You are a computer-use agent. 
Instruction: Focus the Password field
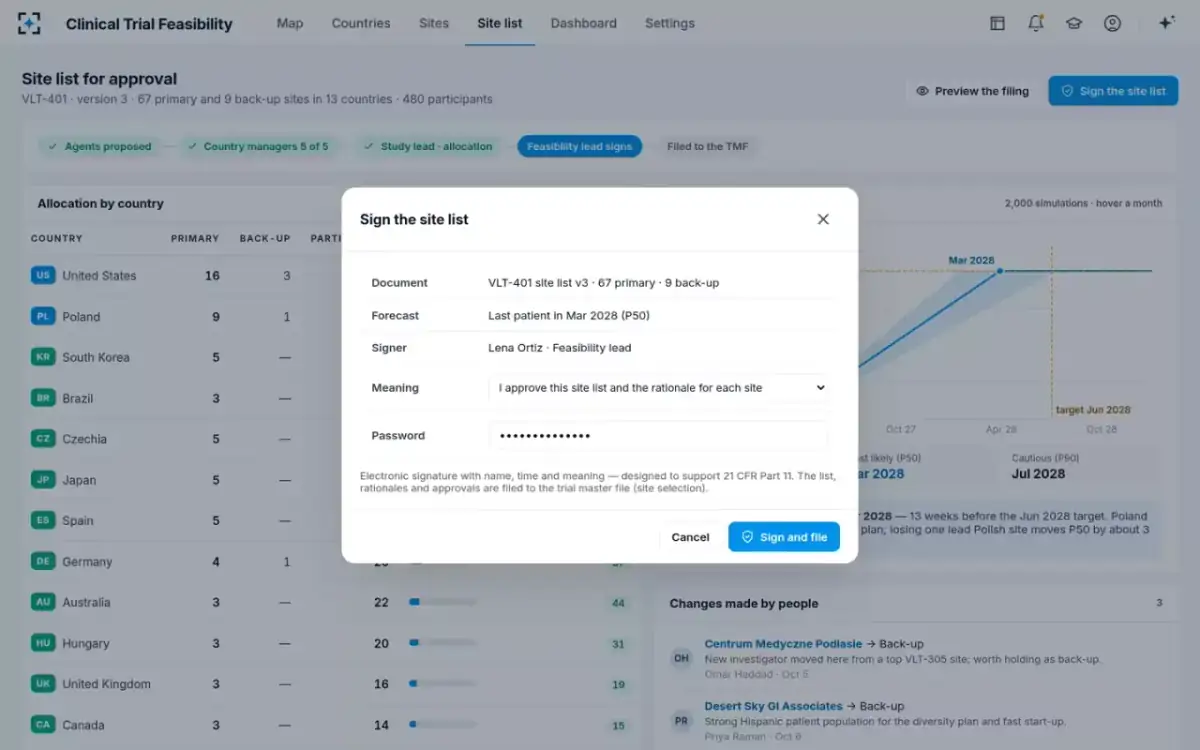pos(658,436)
